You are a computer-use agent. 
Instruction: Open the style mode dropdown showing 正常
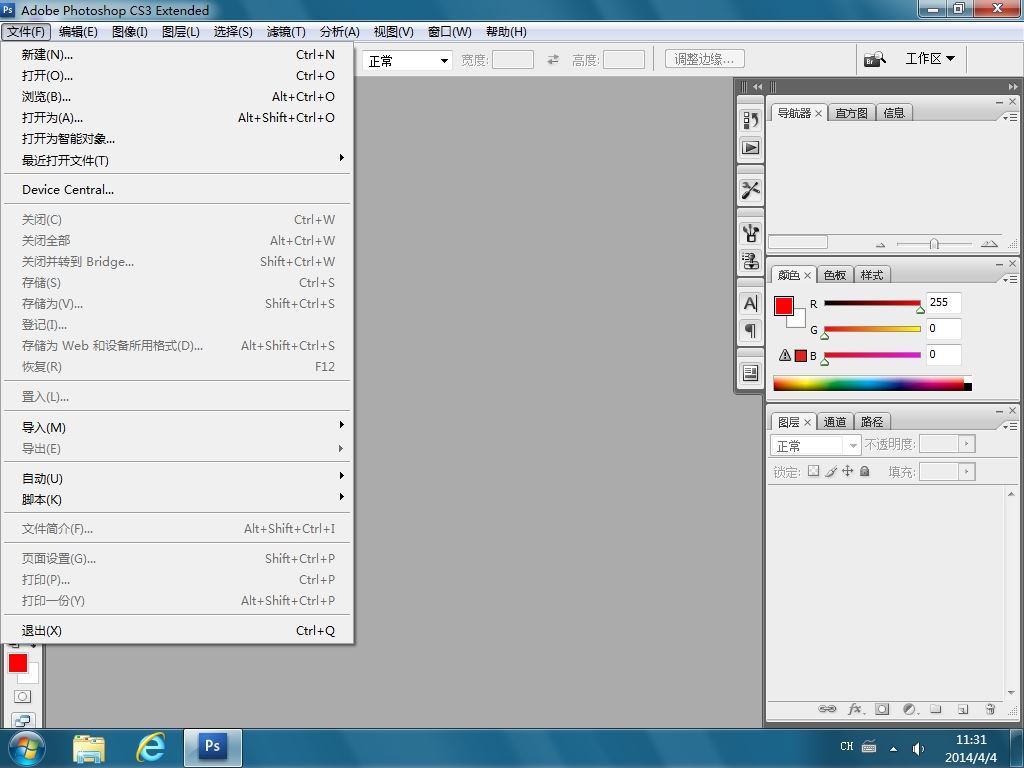[x=408, y=61]
